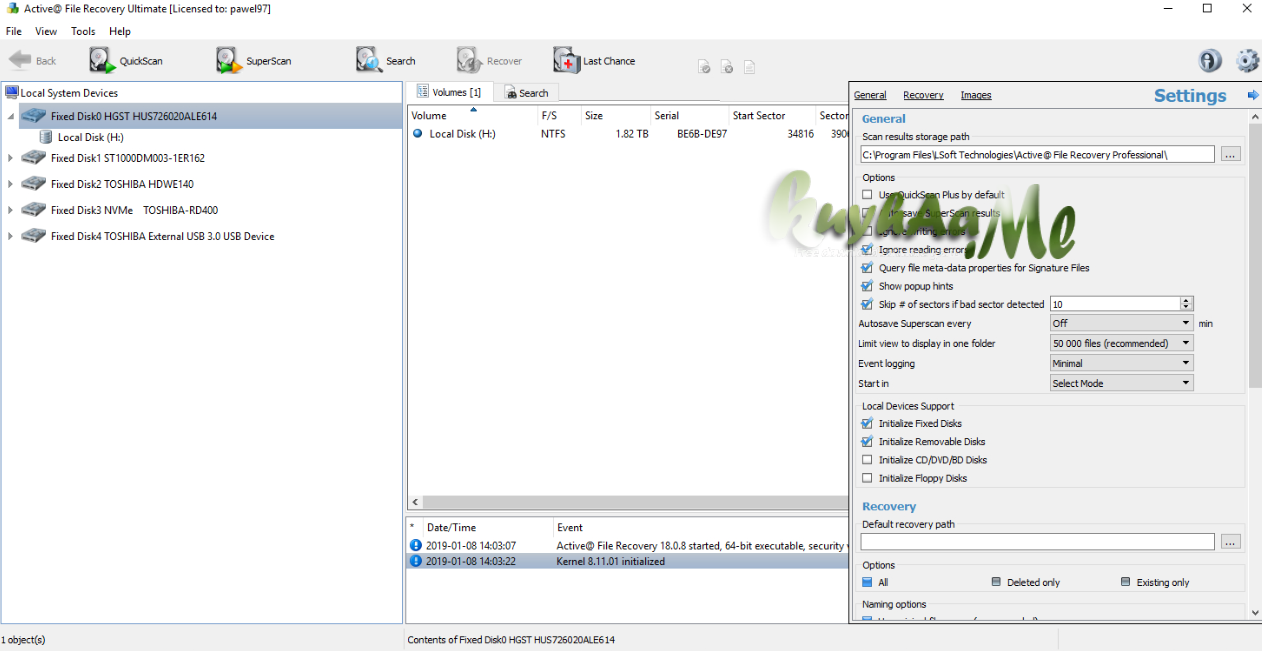Click the Local System Devices computer icon
The image size is (1262, 651).
pyautogui.click(x=12, y=93)
